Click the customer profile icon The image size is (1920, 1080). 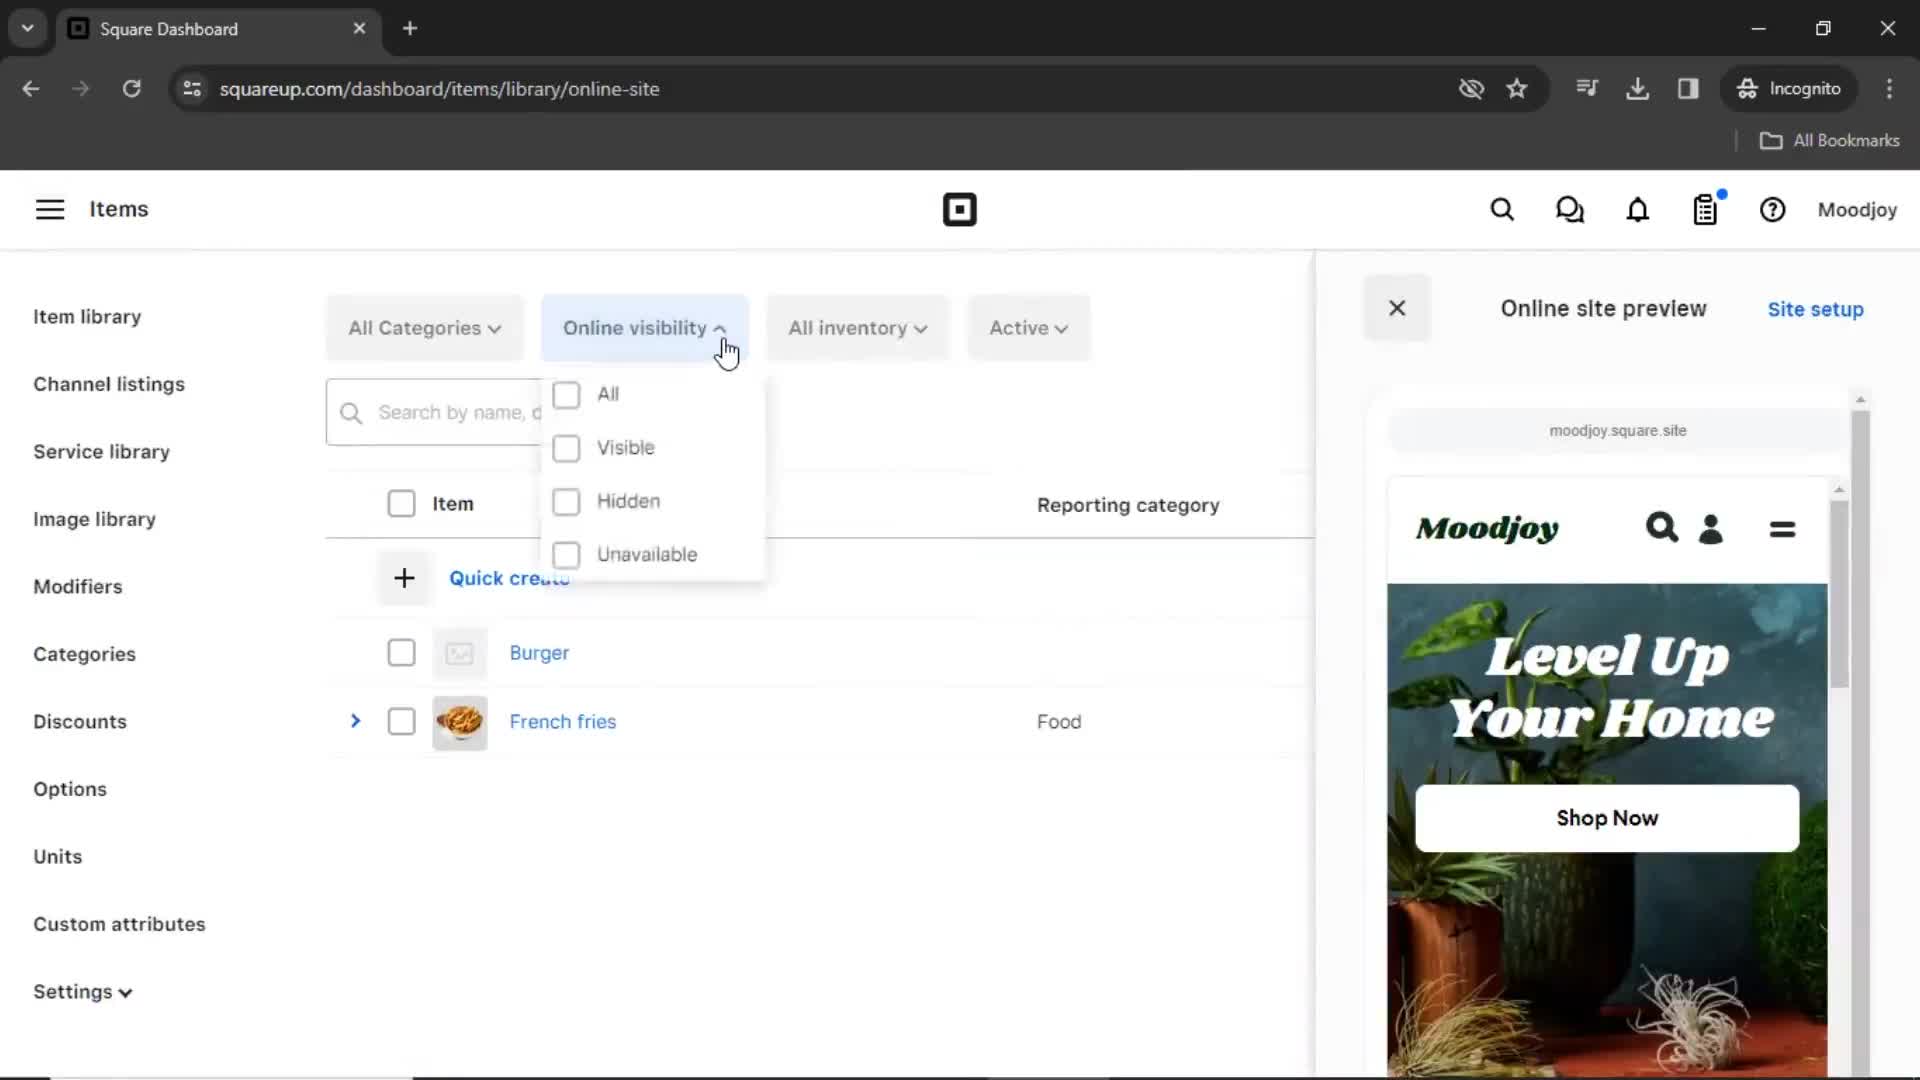[1710, 527]
